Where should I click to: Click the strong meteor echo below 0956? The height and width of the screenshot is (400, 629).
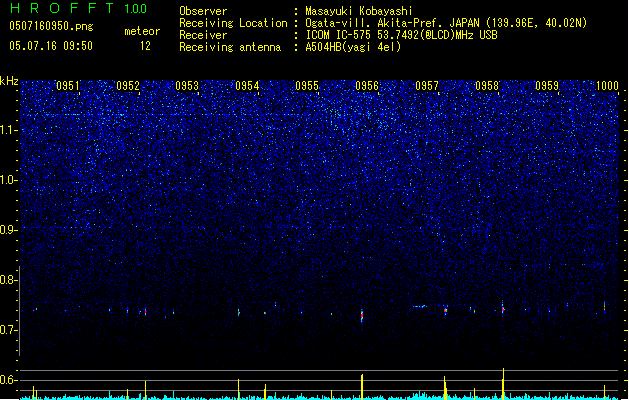tap(362, 316)
